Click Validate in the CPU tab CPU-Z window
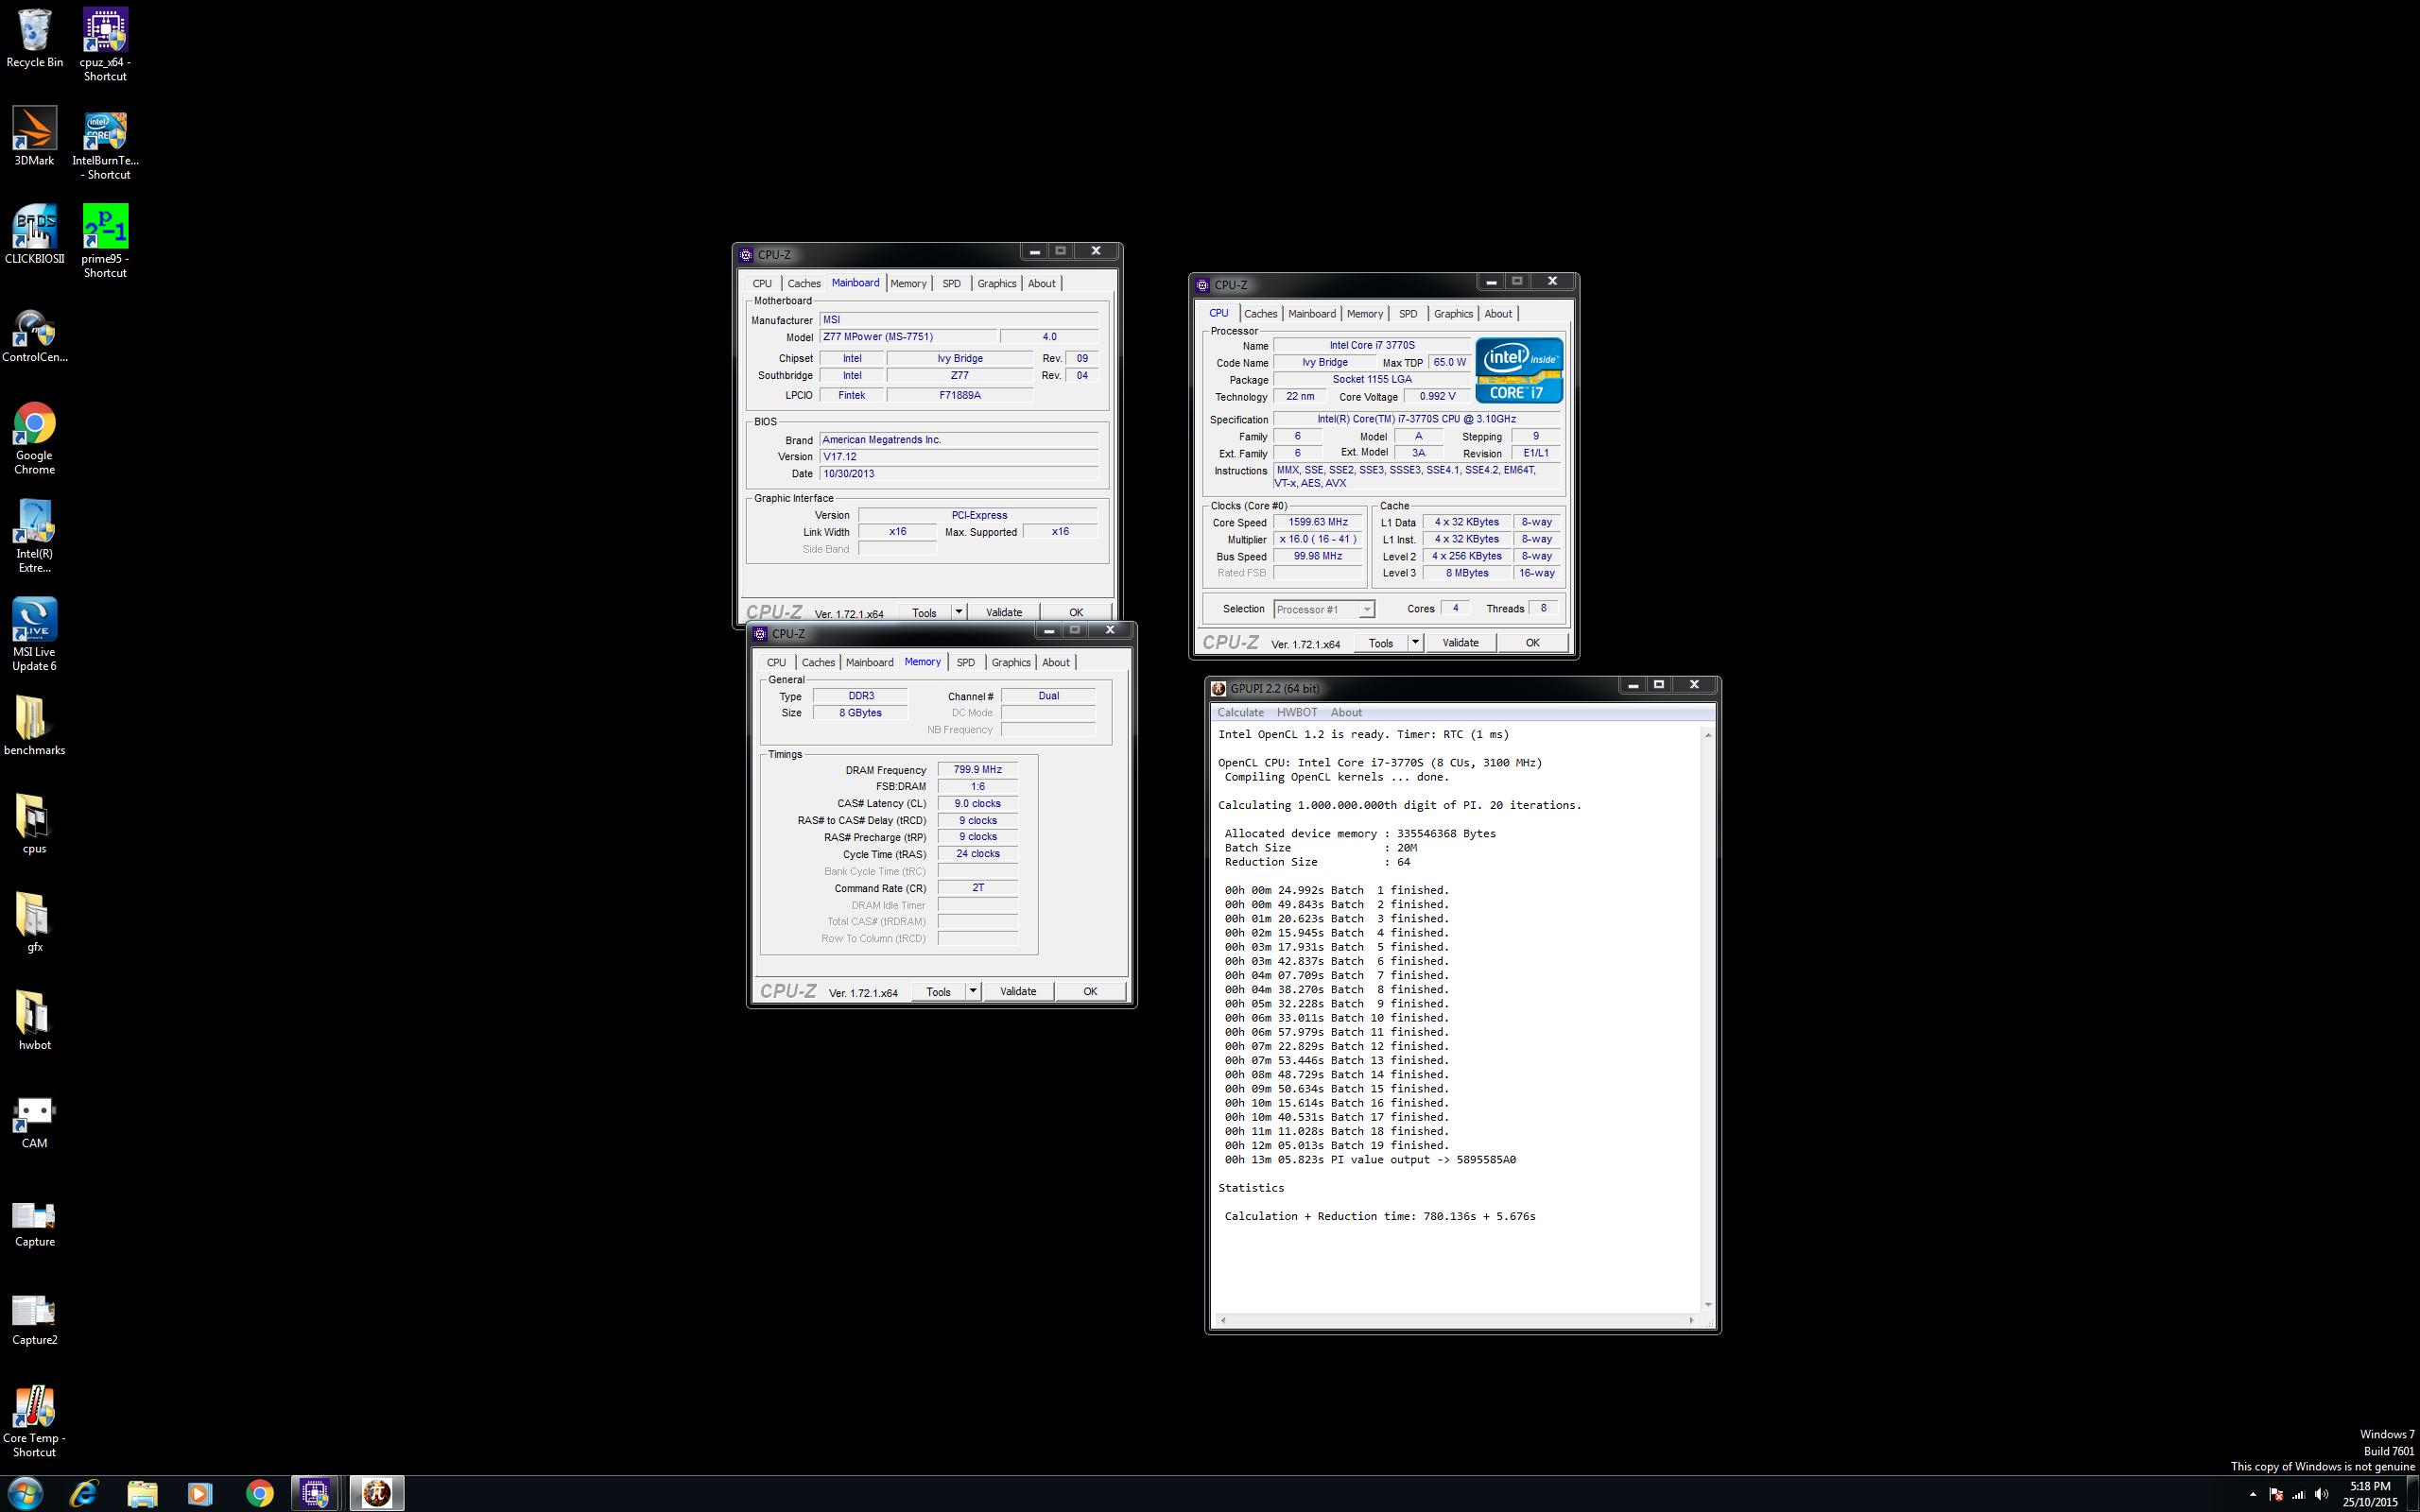 1460,642
